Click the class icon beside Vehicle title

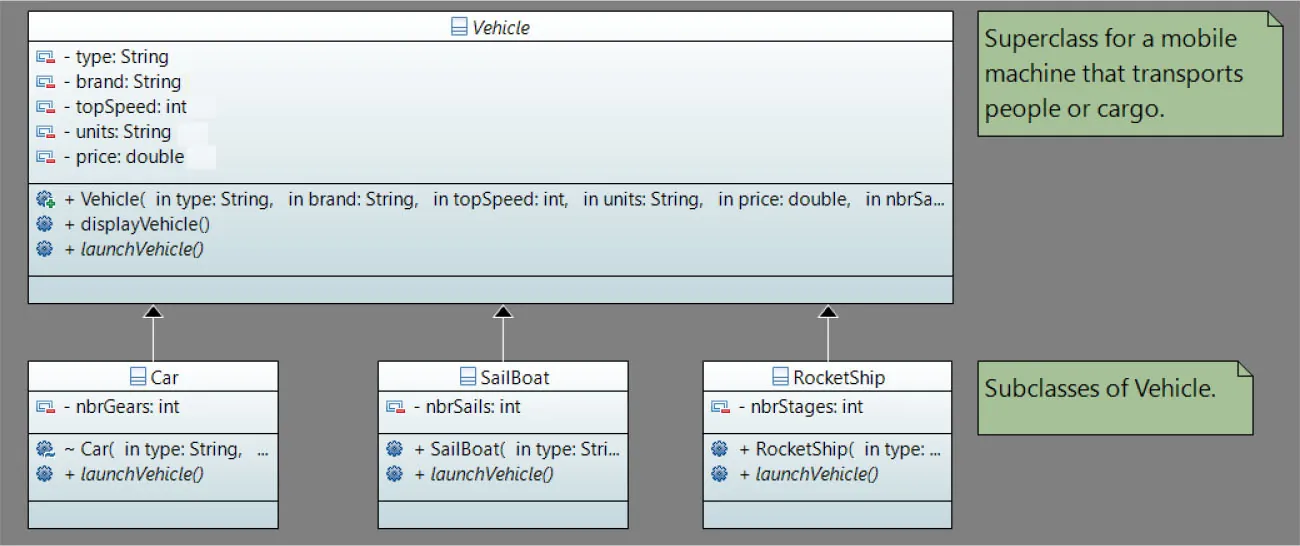pyautogui.click(x=460, y=27)
